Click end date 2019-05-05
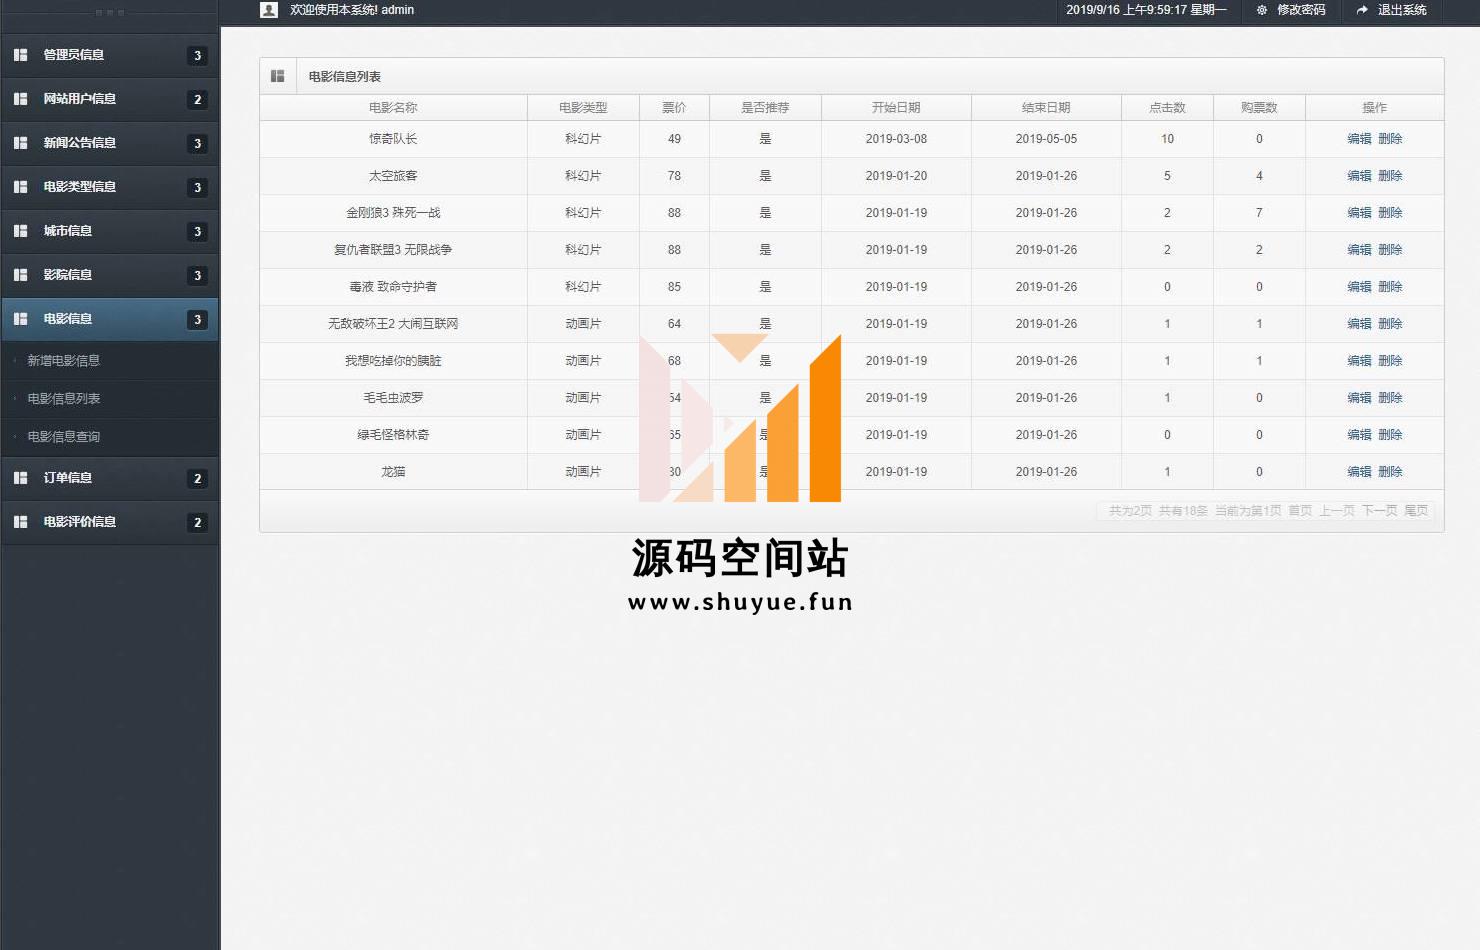1480x950 pixels. (1046, 139)
